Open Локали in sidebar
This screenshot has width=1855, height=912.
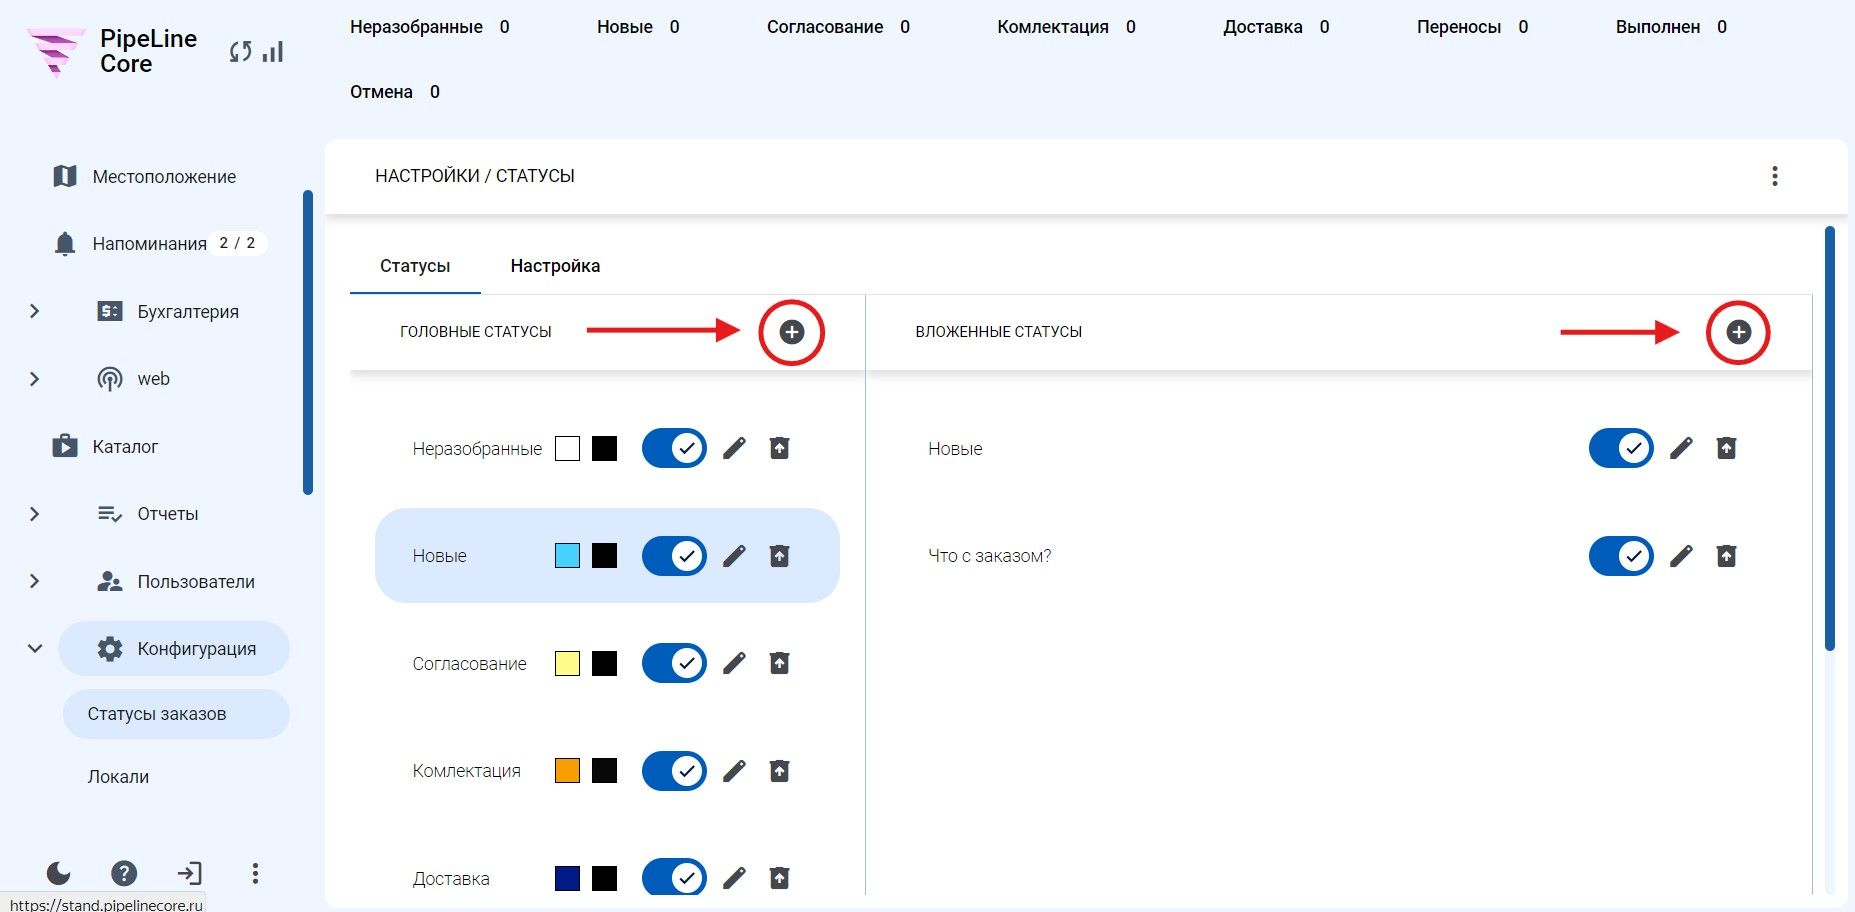[x=118, y=777]
